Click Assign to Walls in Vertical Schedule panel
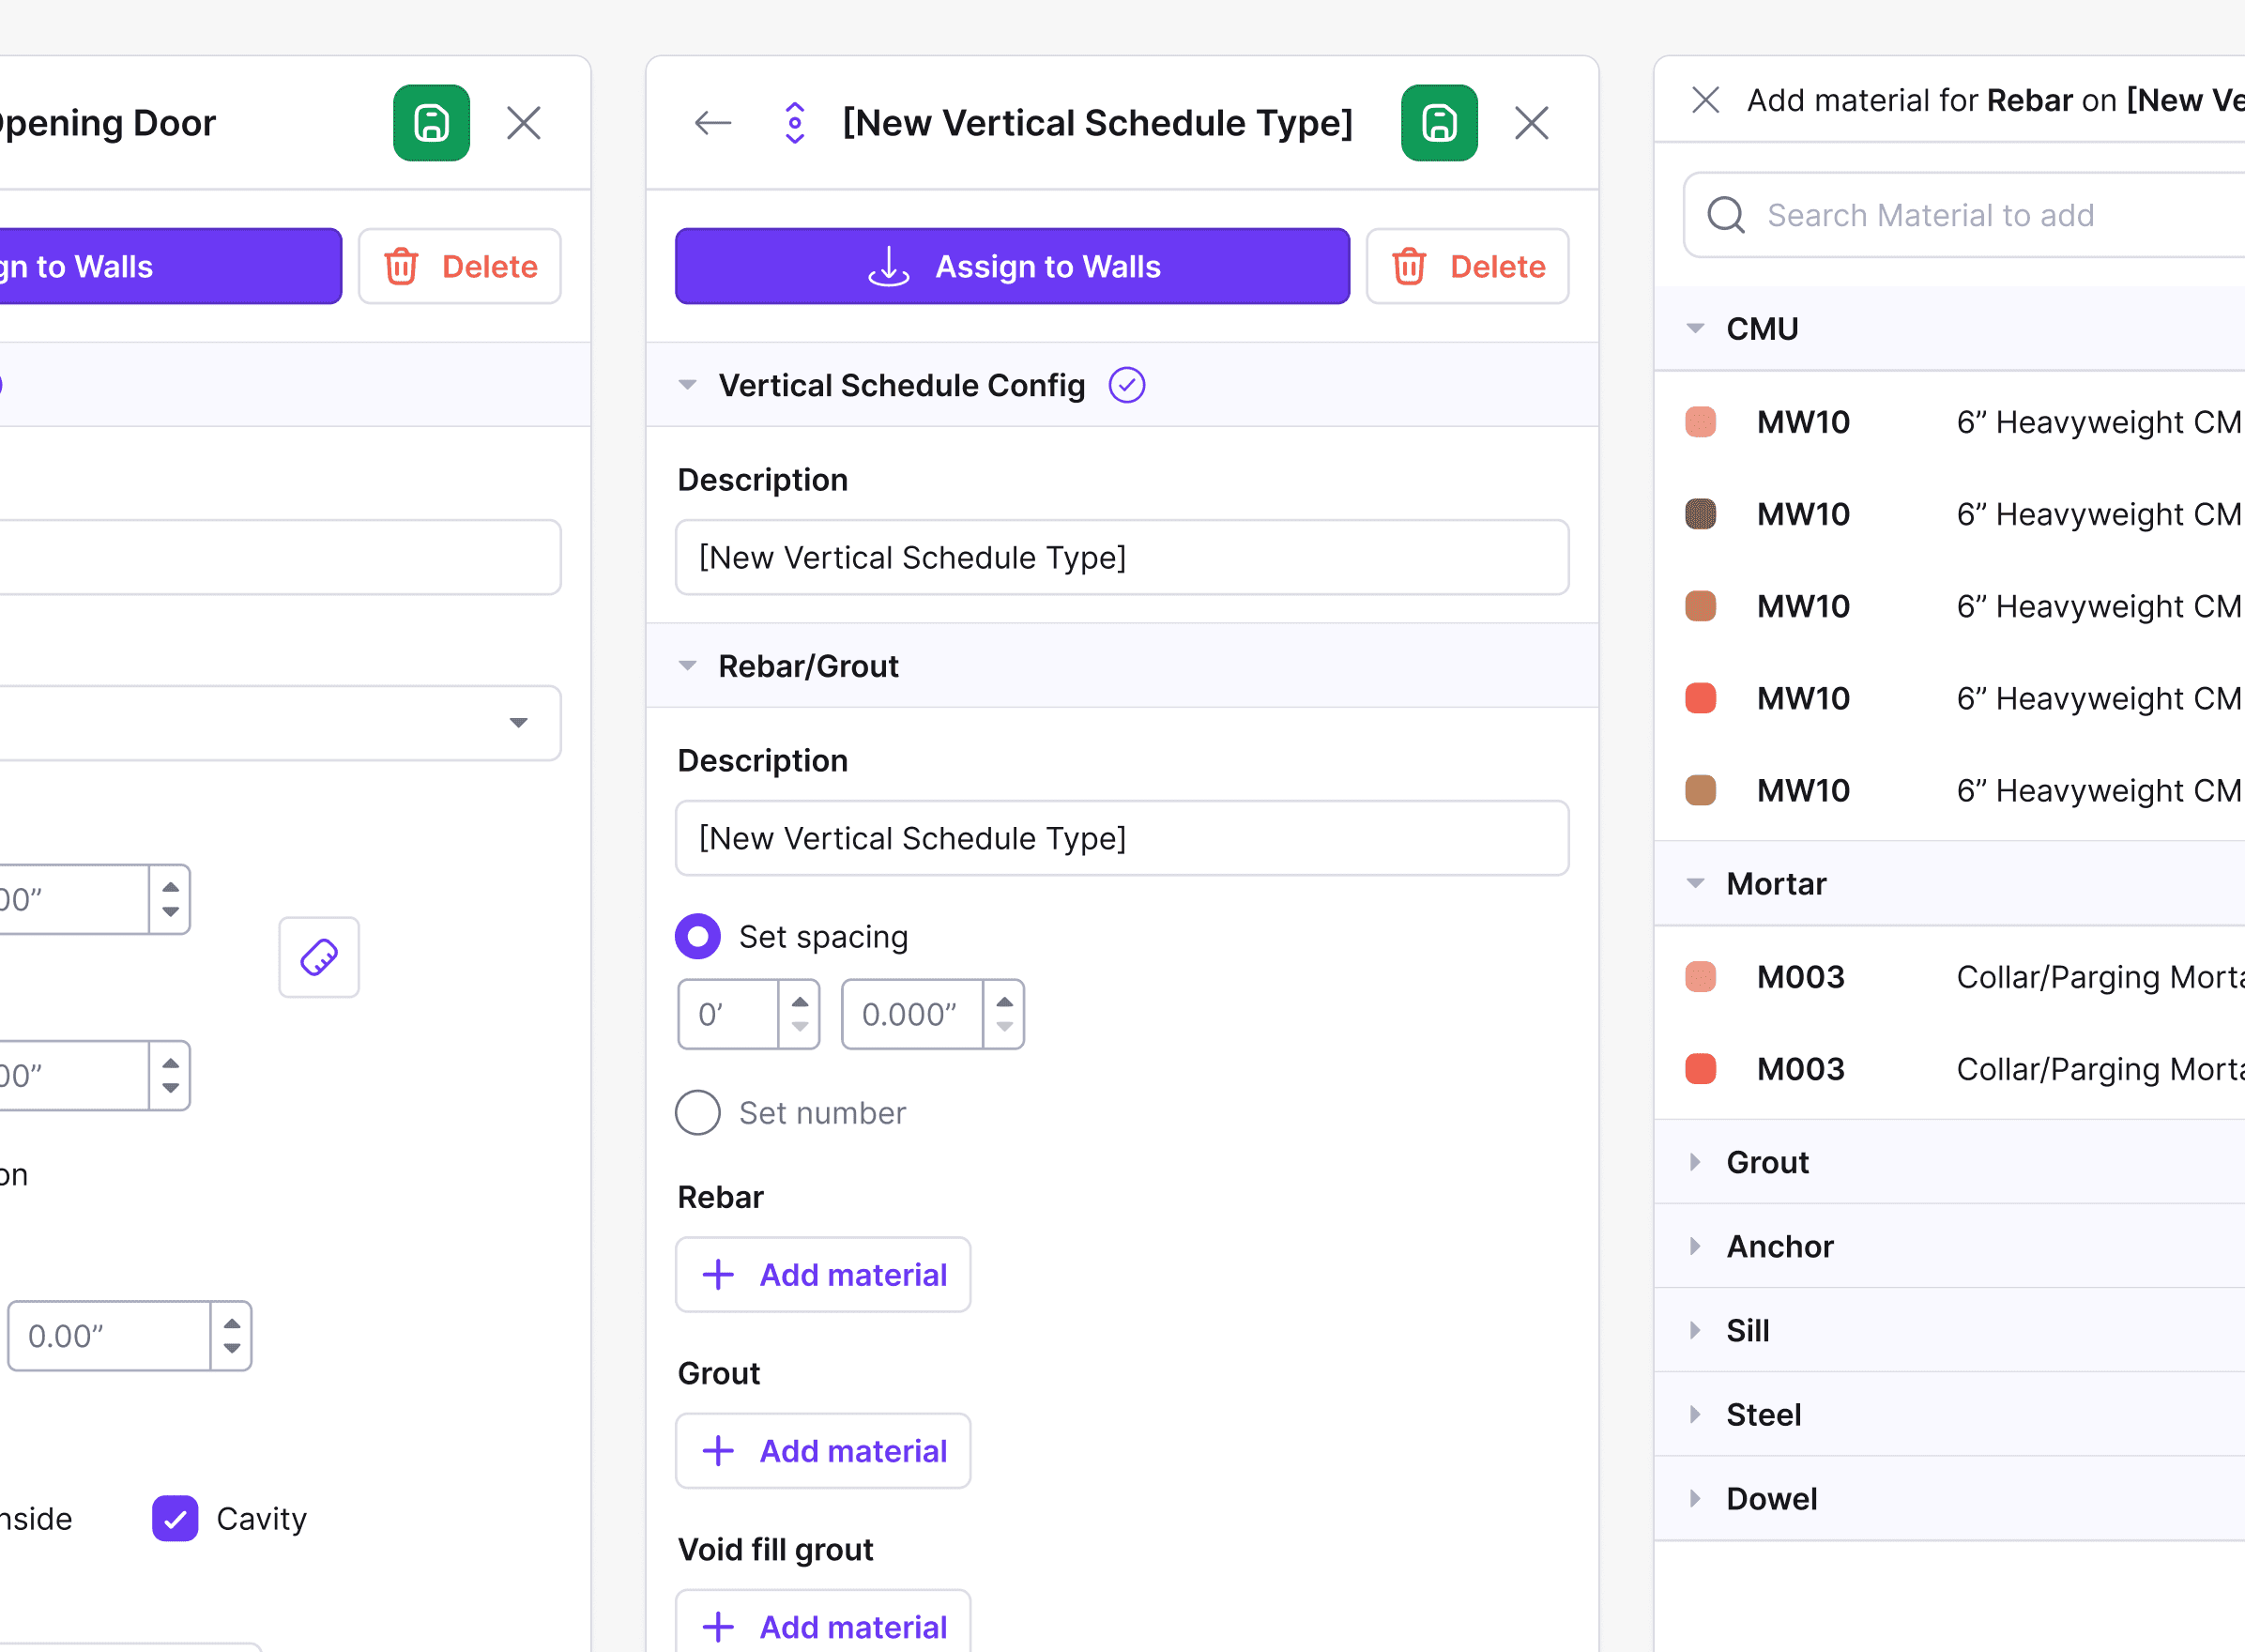This screenshot has width=2245, height=1652. [1011, 266]
